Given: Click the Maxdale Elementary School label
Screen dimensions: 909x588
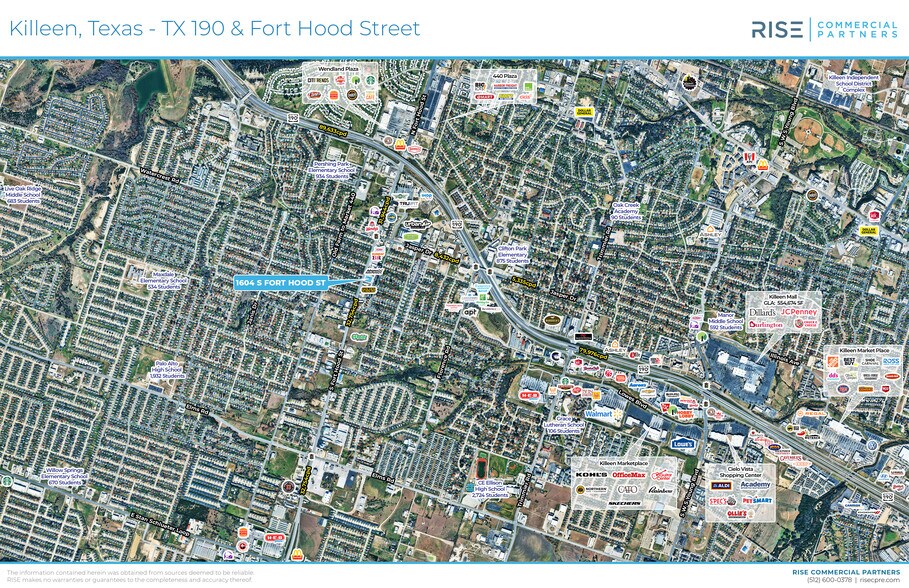Looking at the screenshot, I should click(163, 281).
